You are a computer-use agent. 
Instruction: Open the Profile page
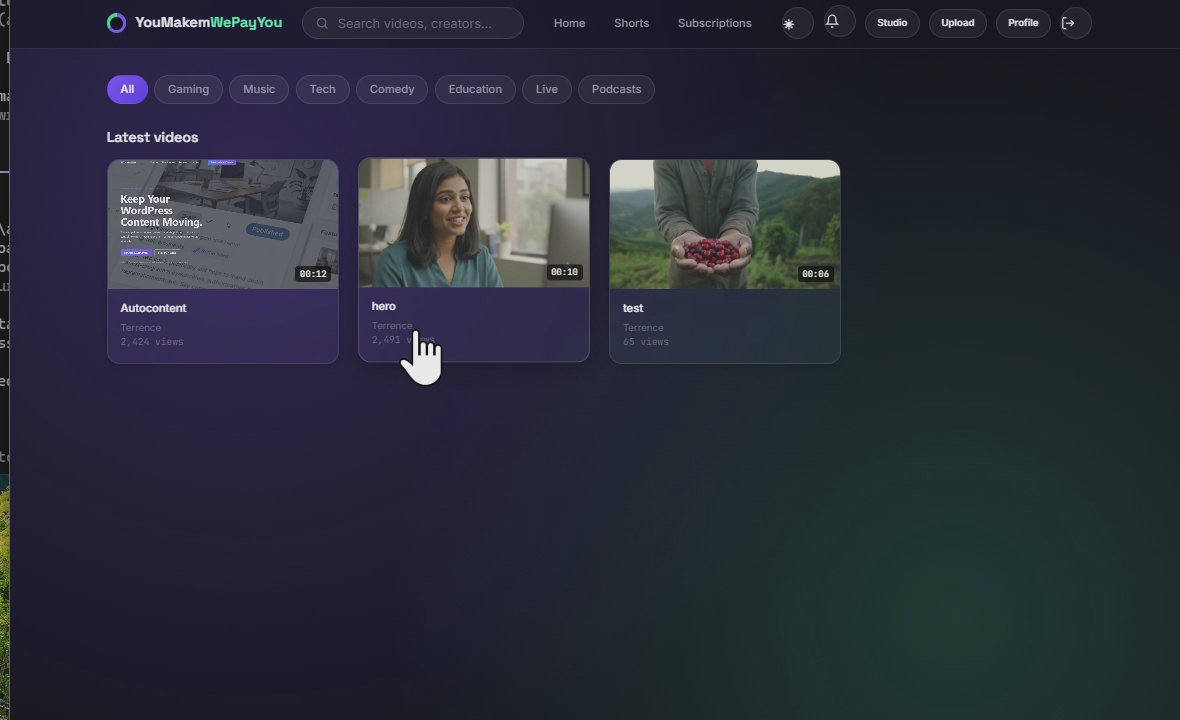pos(1023,23)
